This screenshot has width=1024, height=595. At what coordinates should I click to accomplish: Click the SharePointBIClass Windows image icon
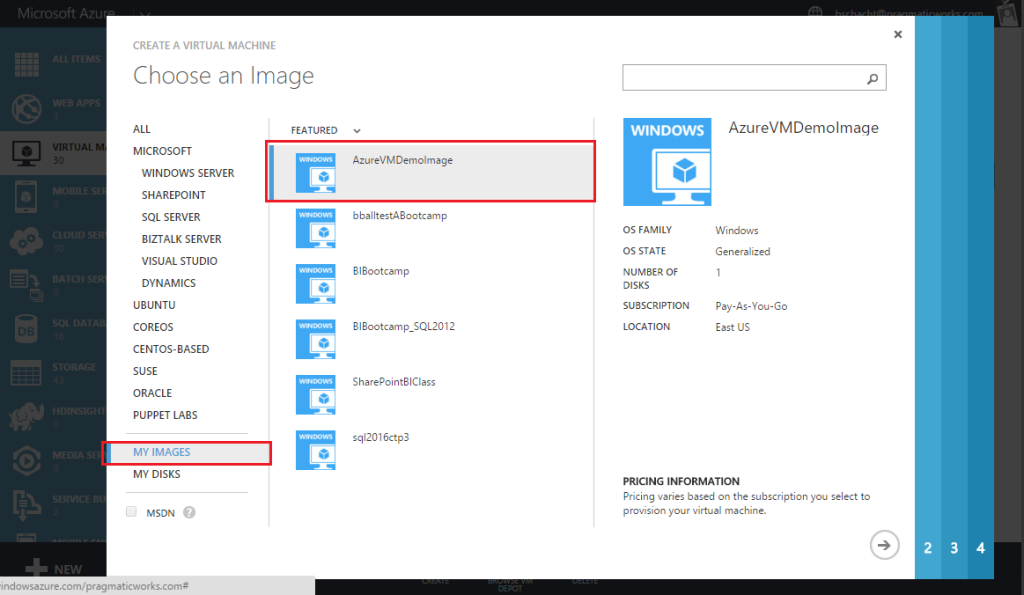(x=315, y=395)
